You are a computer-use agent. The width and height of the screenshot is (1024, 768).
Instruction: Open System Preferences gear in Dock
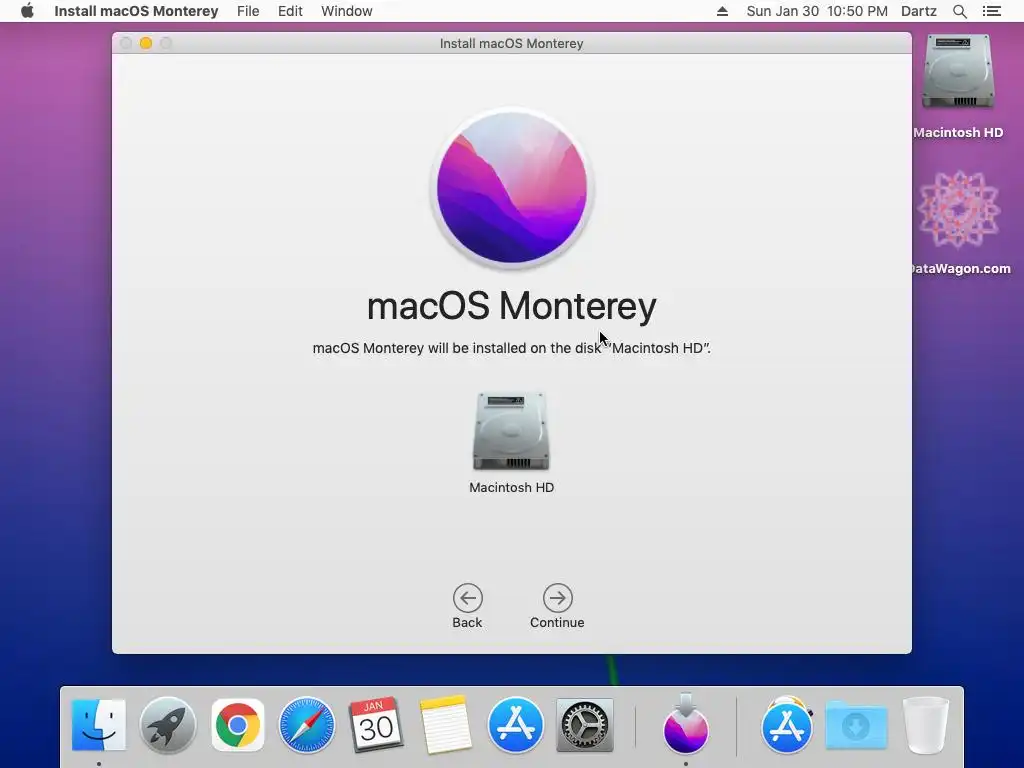[x=584, y=725]
